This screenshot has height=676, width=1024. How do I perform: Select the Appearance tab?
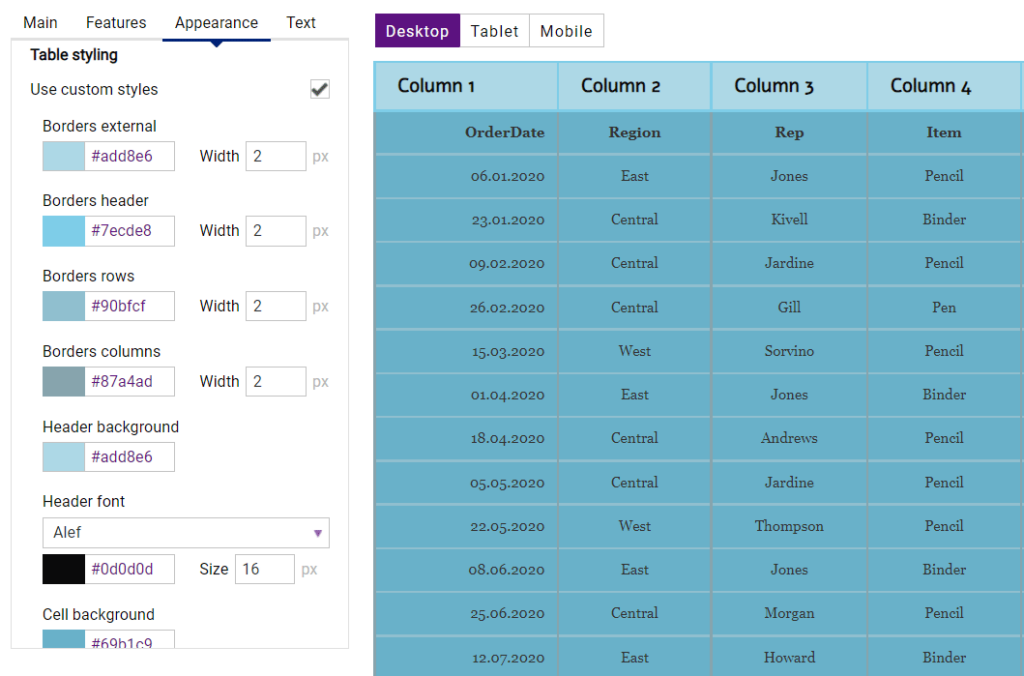coord(216,22)
